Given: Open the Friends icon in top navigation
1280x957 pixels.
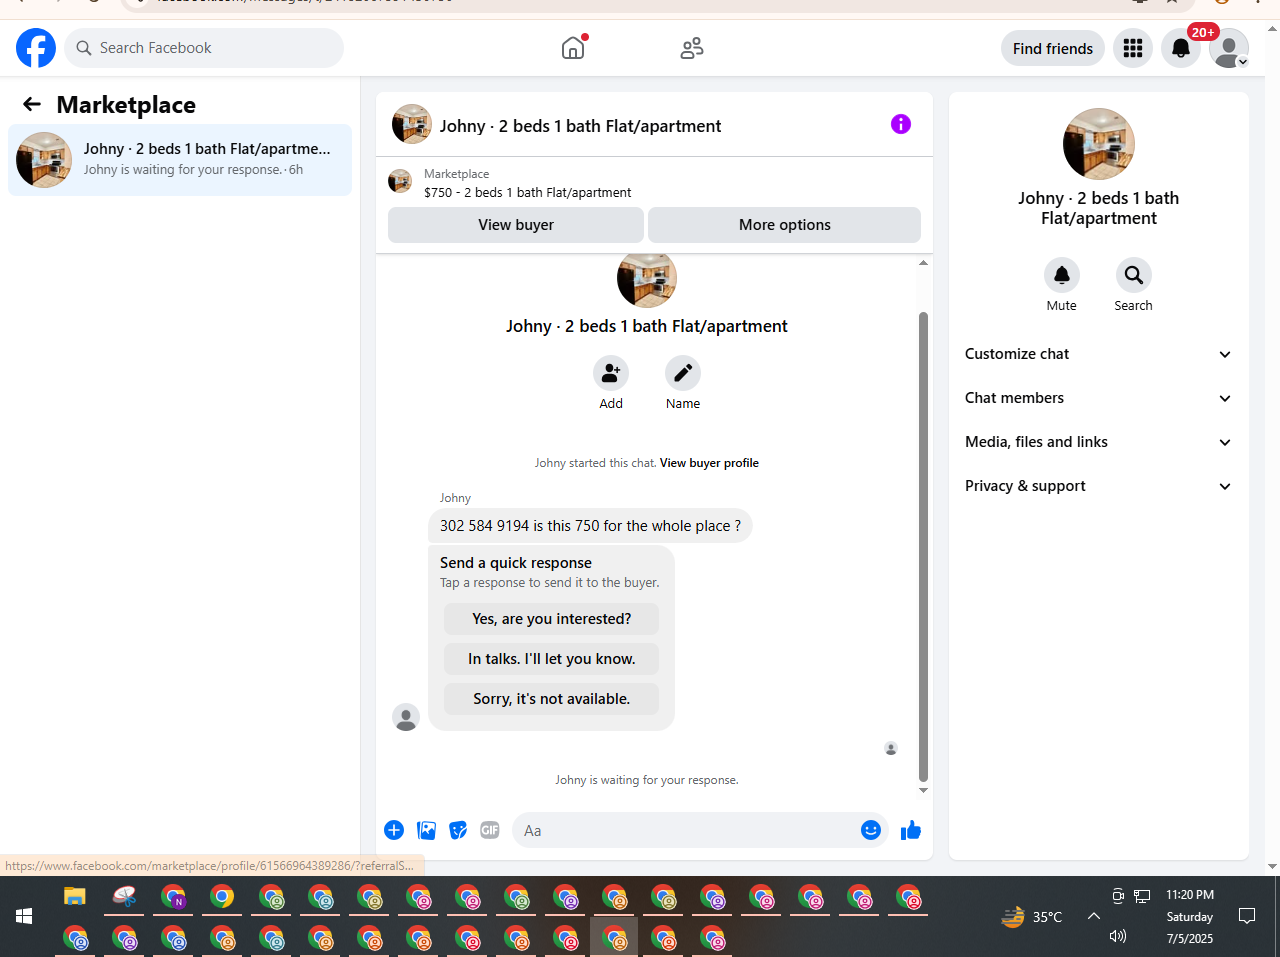Looking at the screenshot, I should pos(692,48).
